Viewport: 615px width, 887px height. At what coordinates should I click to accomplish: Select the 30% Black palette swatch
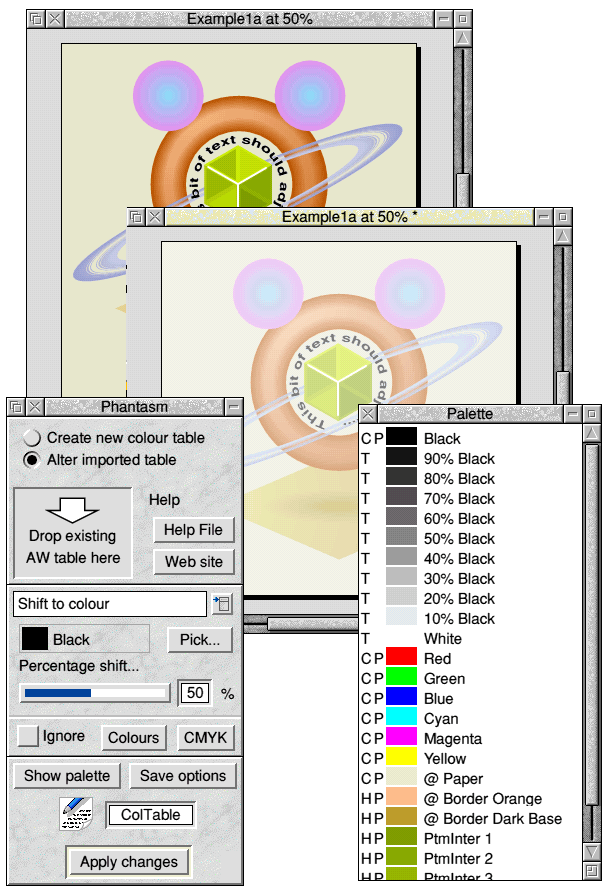(x=402, y=577)
